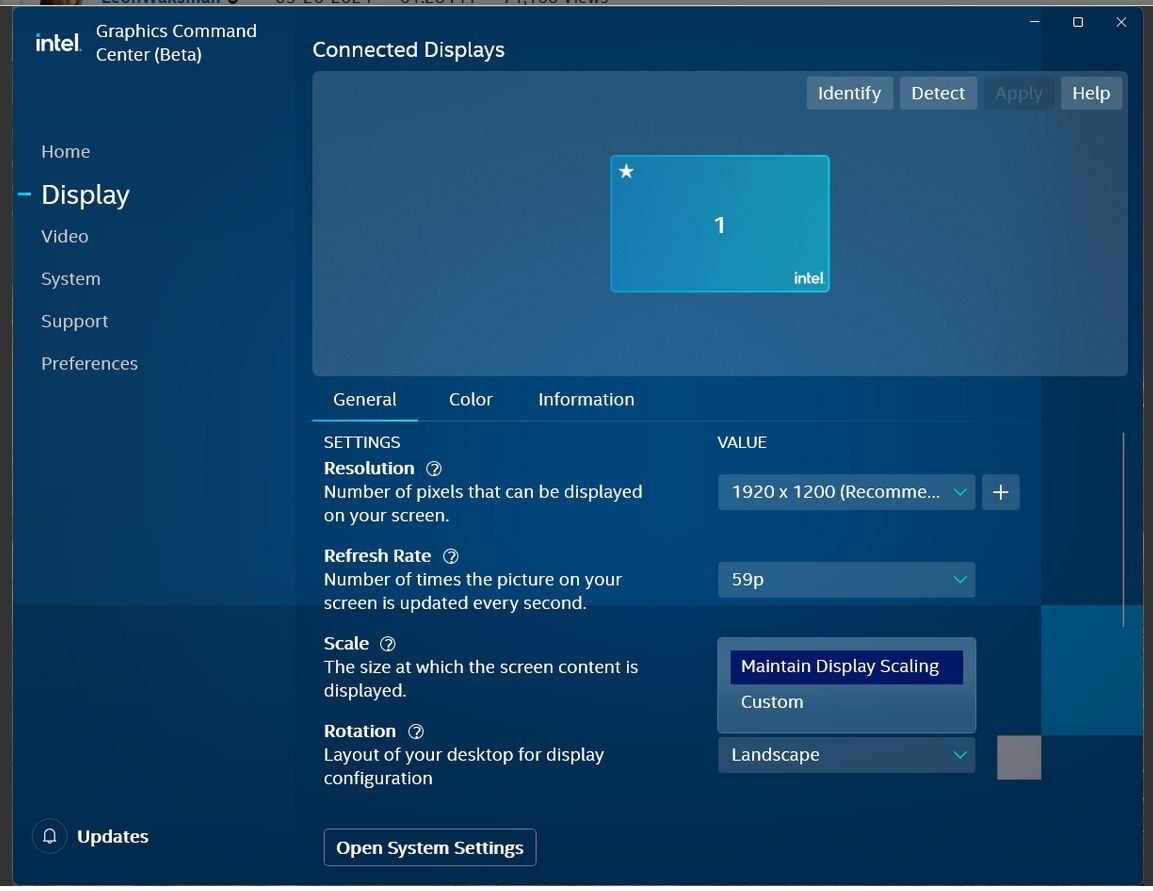Click the gray square beside Rotation dropdown
The image size is (1153, 891).
coord(1018,757)
